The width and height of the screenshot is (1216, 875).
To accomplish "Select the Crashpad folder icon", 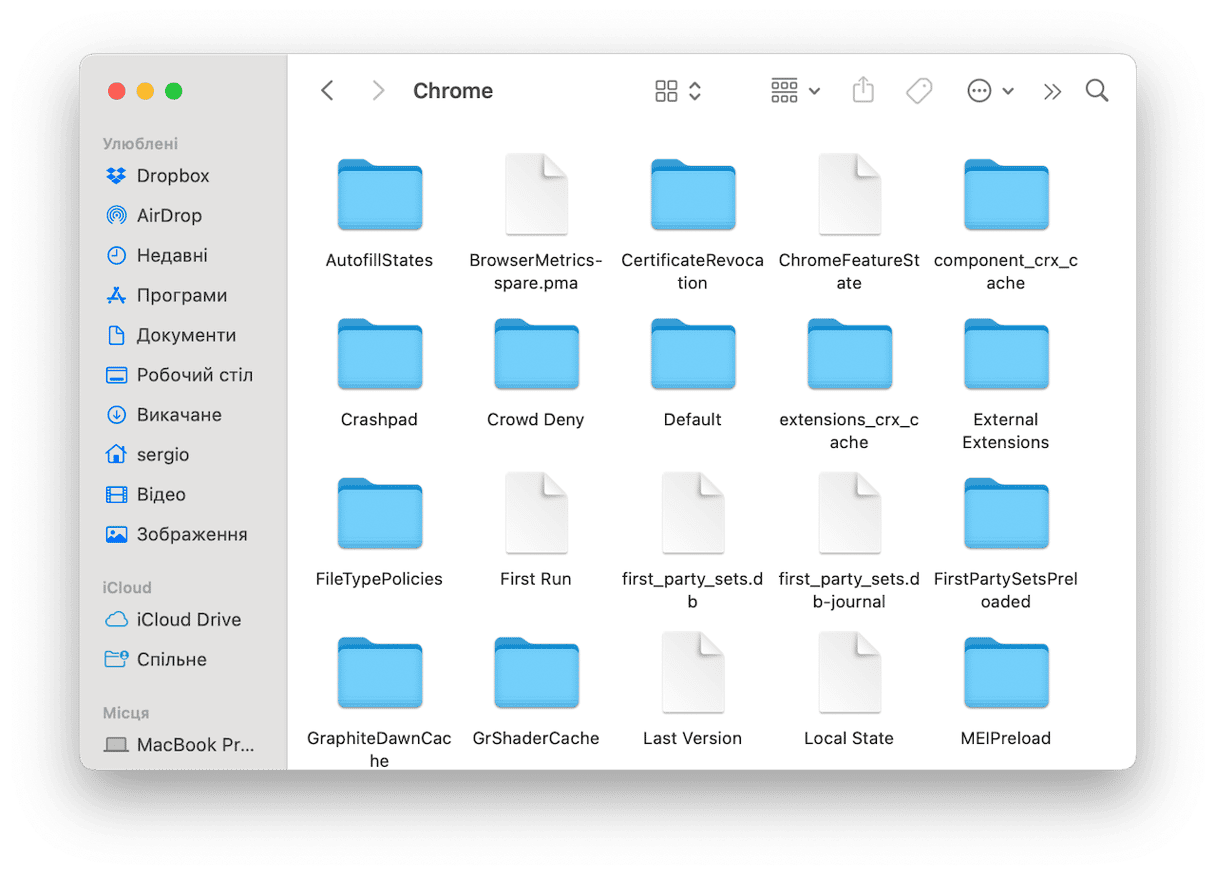I will [x=380, y=354].
